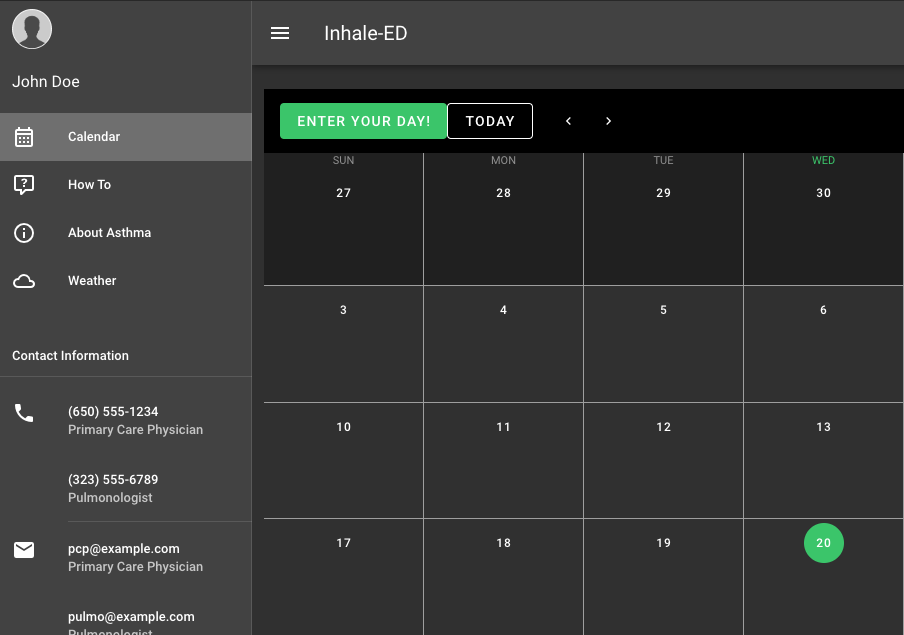The width and height of the screenshot is (904, 635).
Task: Select highlighted day 20 on calendar
Action: point(823,543)
